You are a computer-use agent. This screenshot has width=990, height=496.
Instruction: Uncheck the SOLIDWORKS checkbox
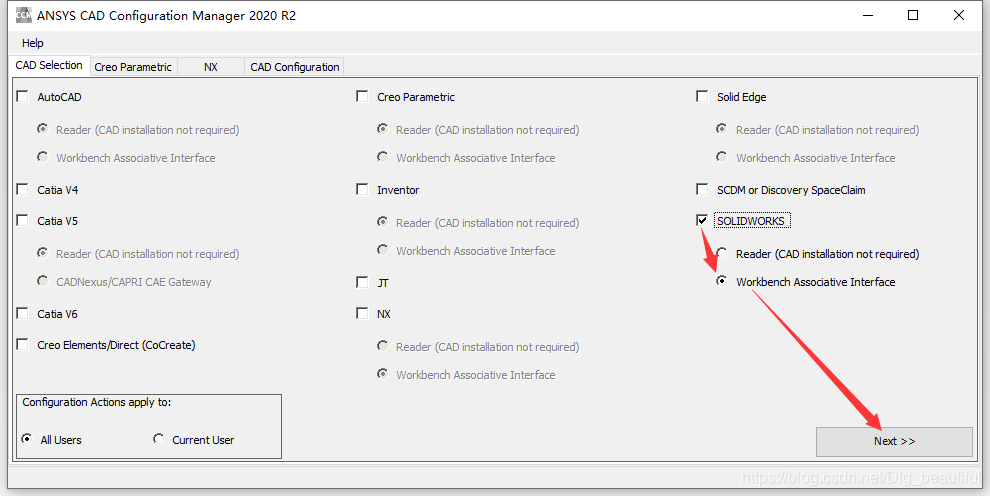click(x=702, y=220)
